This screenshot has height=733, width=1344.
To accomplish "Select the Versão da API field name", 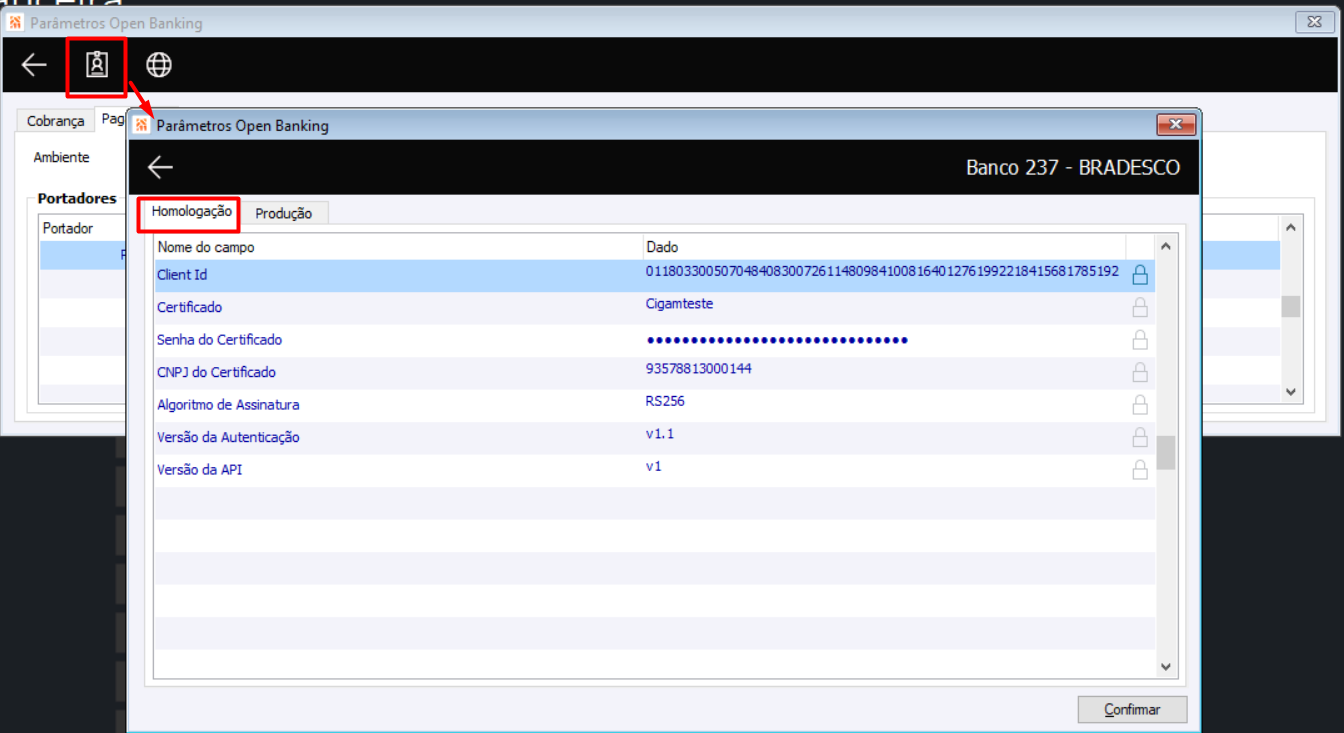I will click(x=199, y=470).
